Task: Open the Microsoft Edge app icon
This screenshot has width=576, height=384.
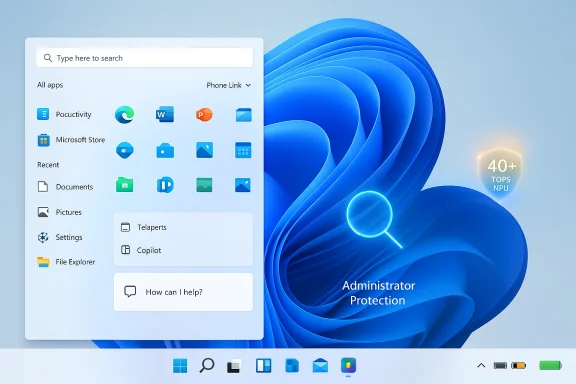Action: (x=125, y=115)
